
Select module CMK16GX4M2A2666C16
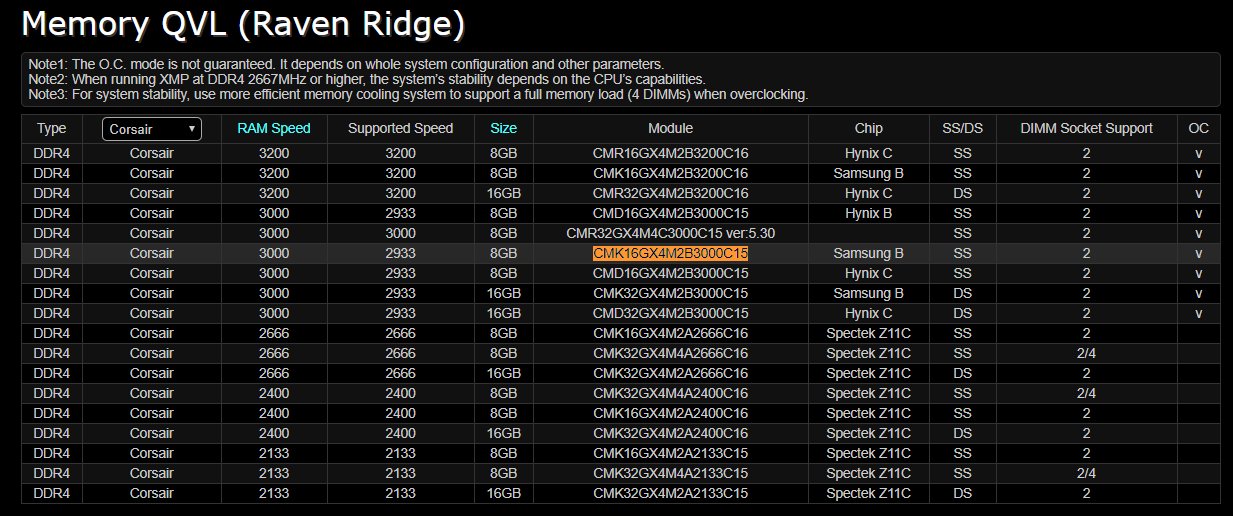(x=670, y=334)
